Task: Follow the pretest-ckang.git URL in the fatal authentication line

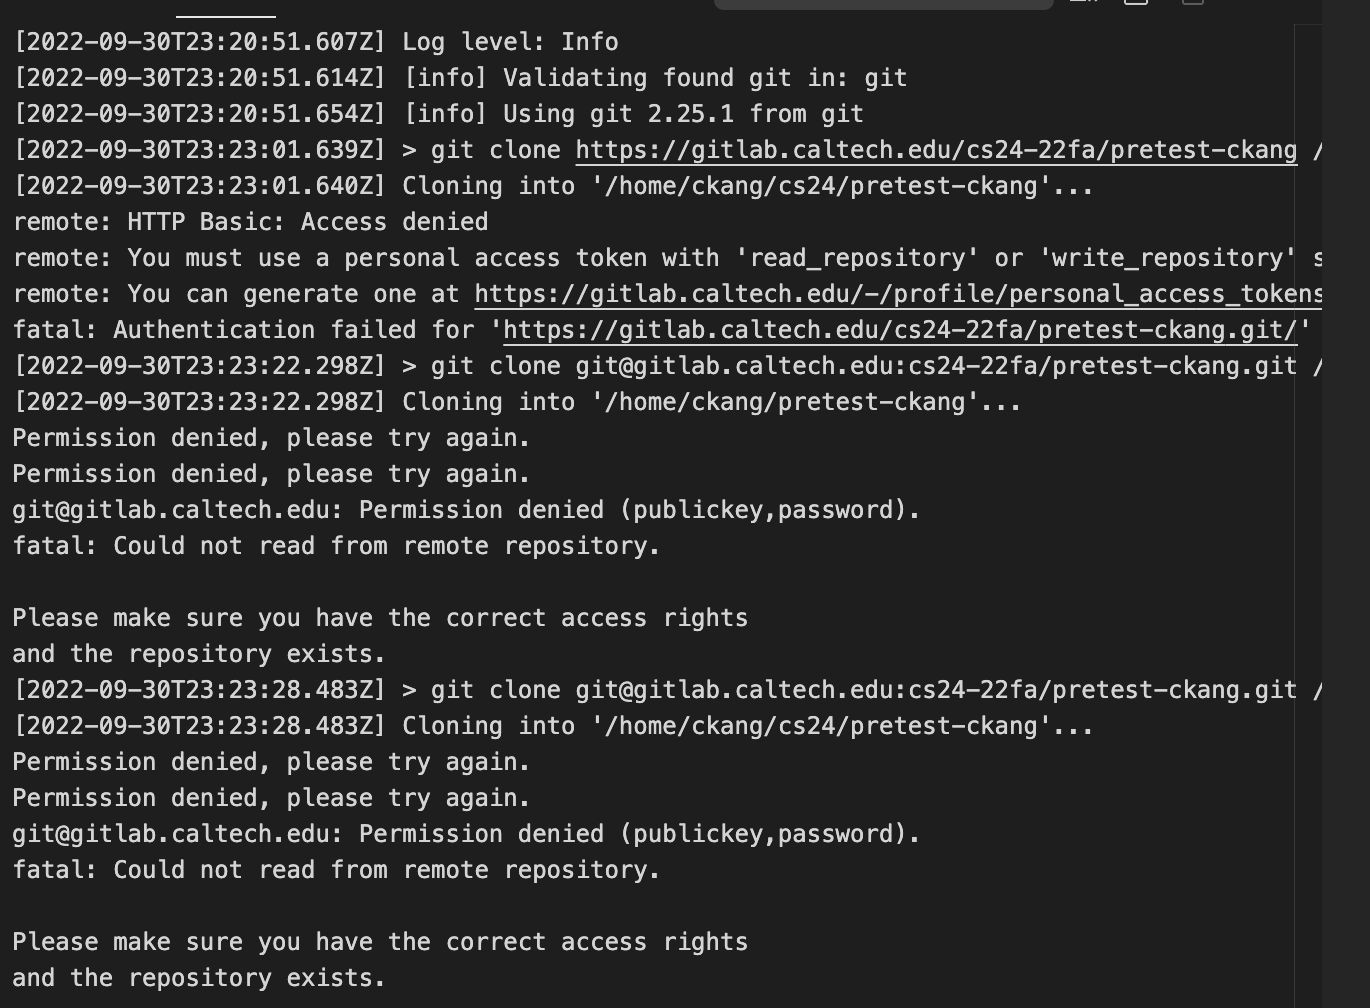Action: (x=899, y=330)
